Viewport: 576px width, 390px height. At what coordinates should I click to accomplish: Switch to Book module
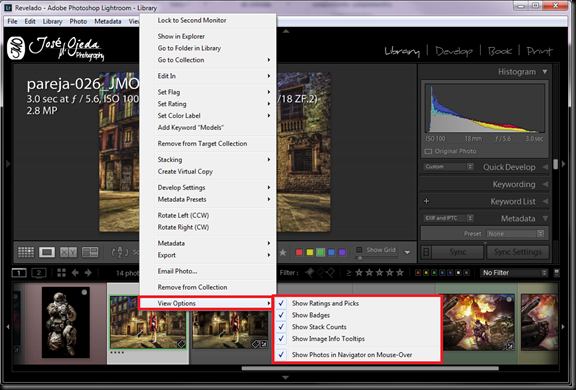(x=500, y=51)
